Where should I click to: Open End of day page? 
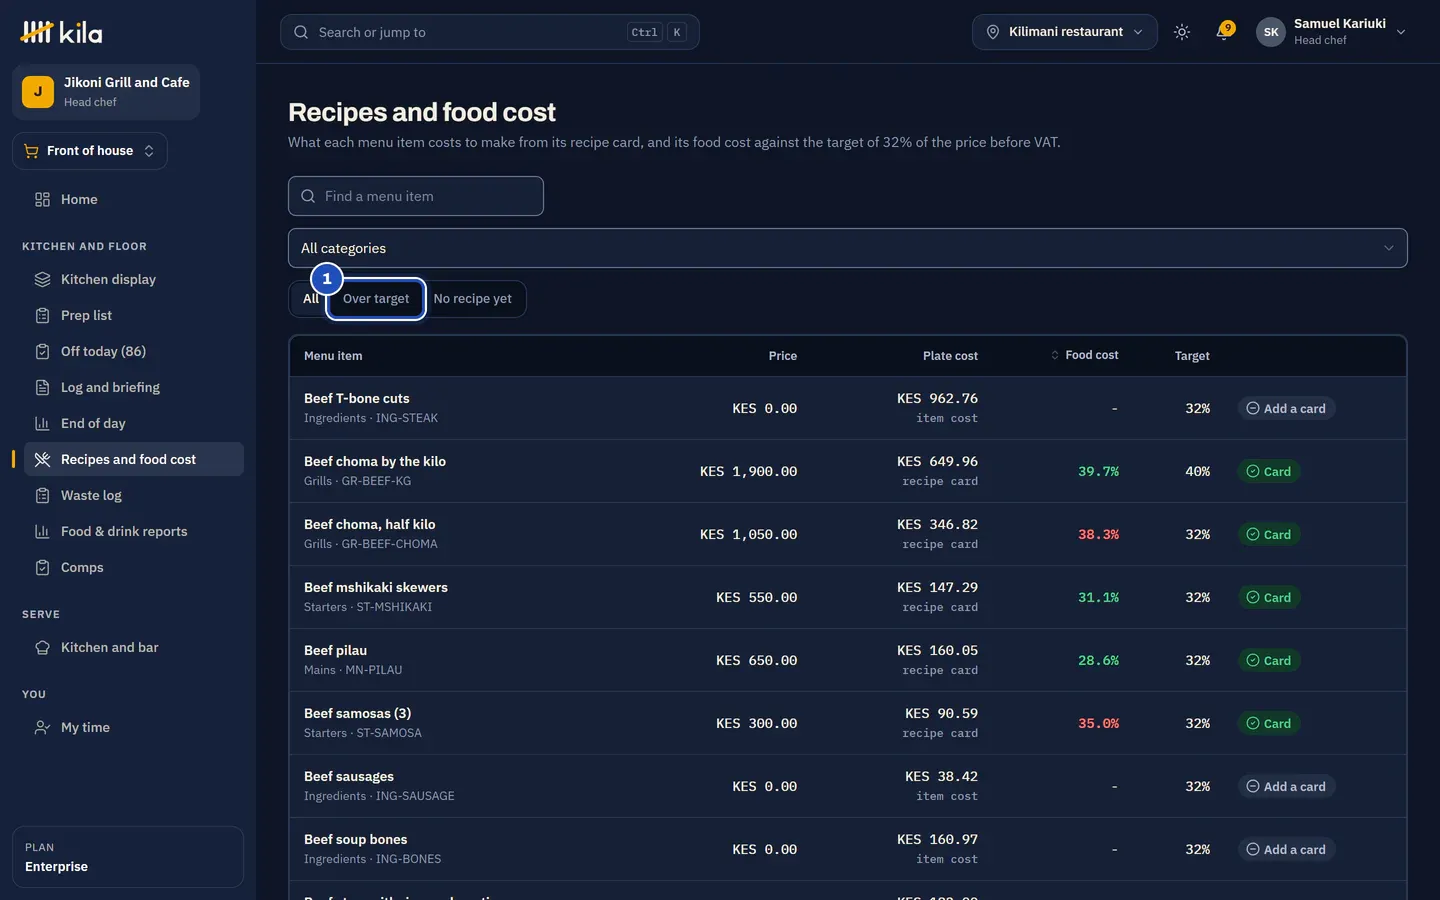click(134, 423)
